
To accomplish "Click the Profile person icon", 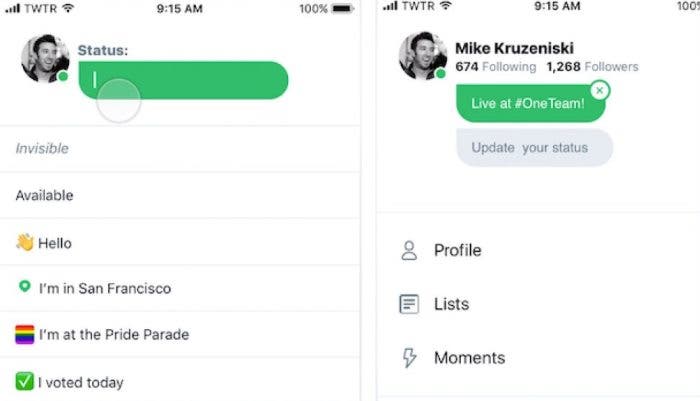I will pyautogui.click(x=409, y=251).
